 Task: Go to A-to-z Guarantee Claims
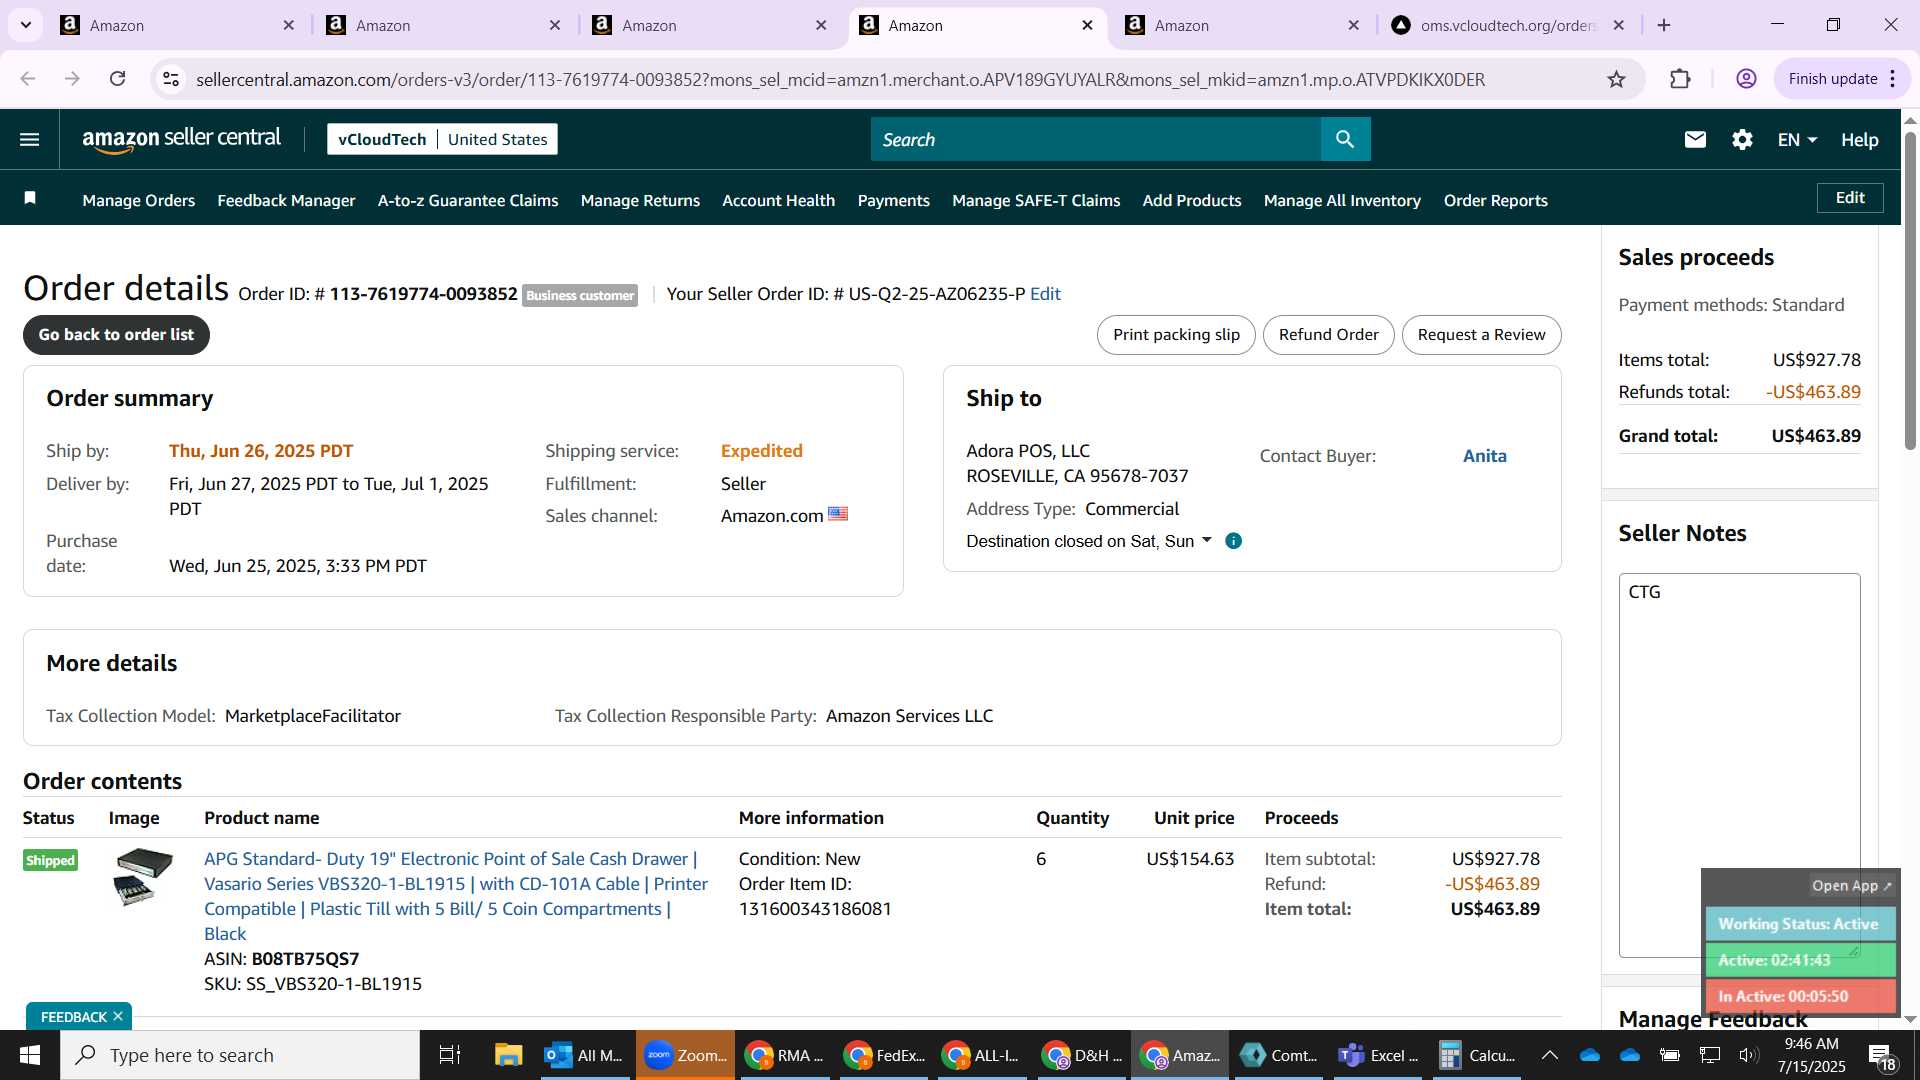coord(468,200)
